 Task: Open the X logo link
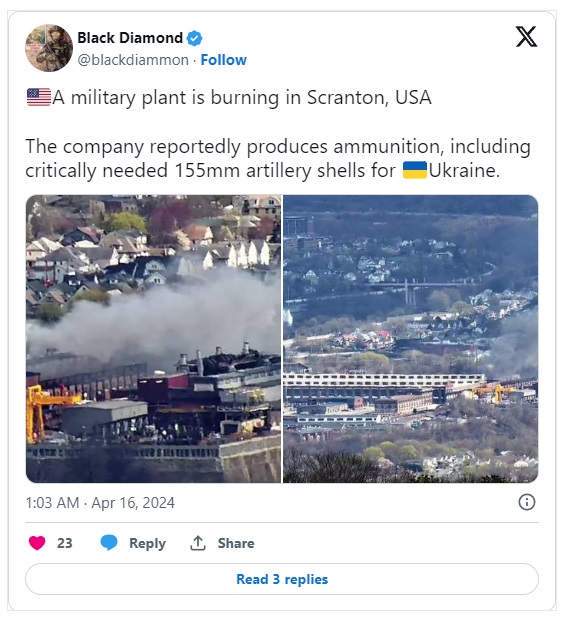click(x=526, y=37)
